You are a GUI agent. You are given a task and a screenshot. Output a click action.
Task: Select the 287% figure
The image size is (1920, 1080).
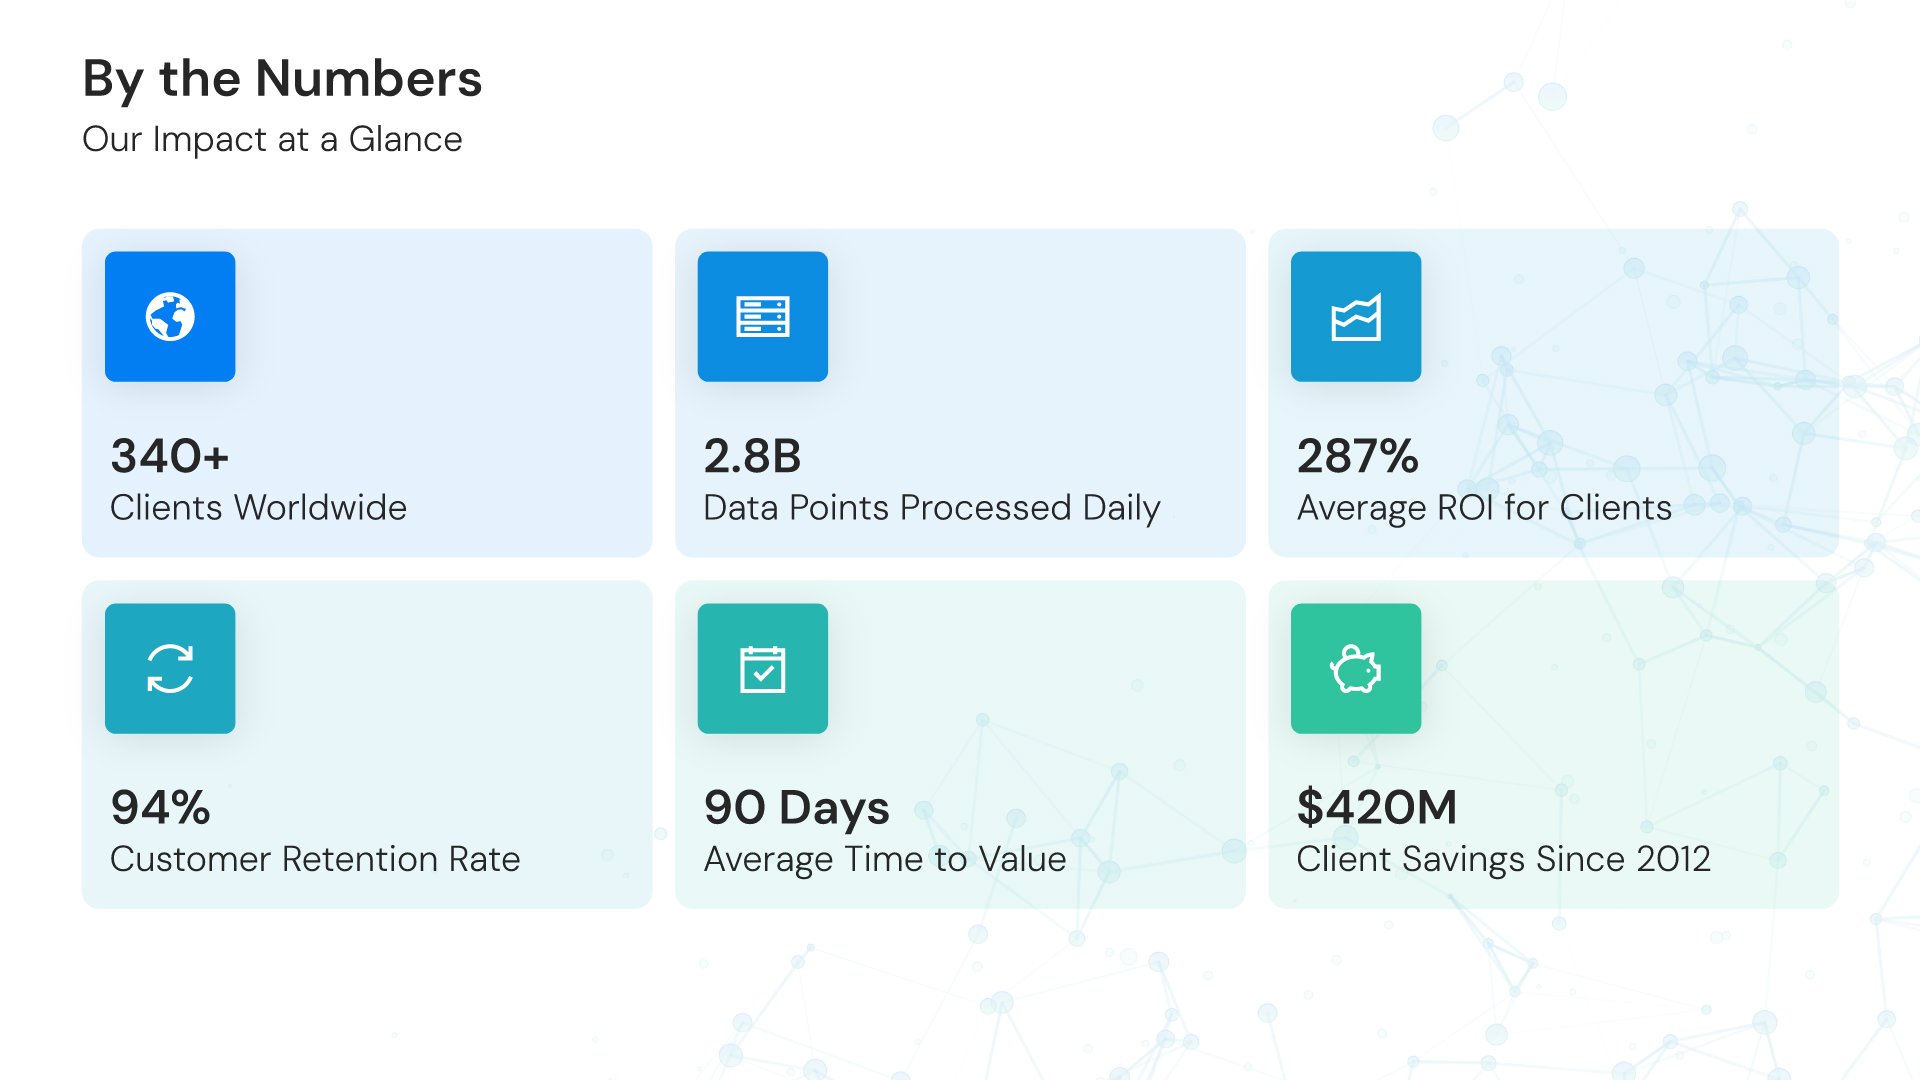(x=1357, y=456)
